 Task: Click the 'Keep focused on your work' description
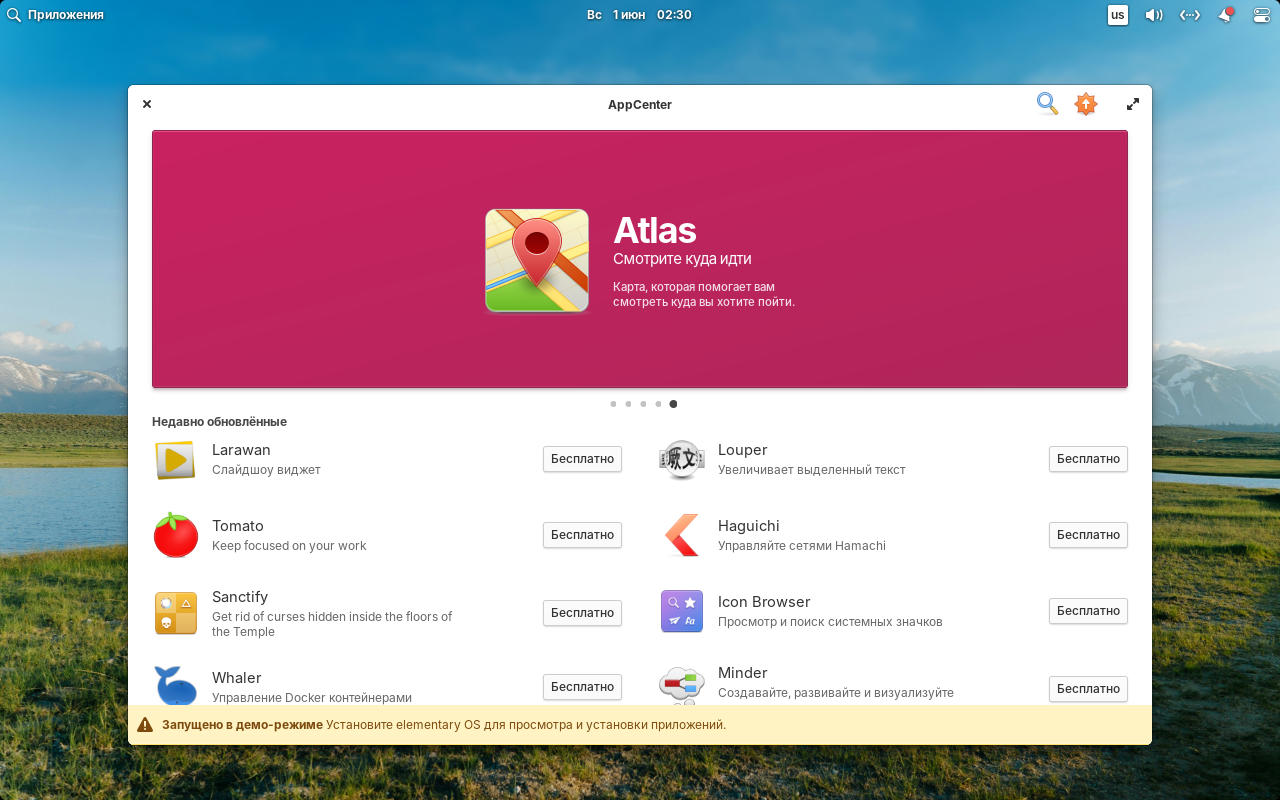(x=289, y=546)
